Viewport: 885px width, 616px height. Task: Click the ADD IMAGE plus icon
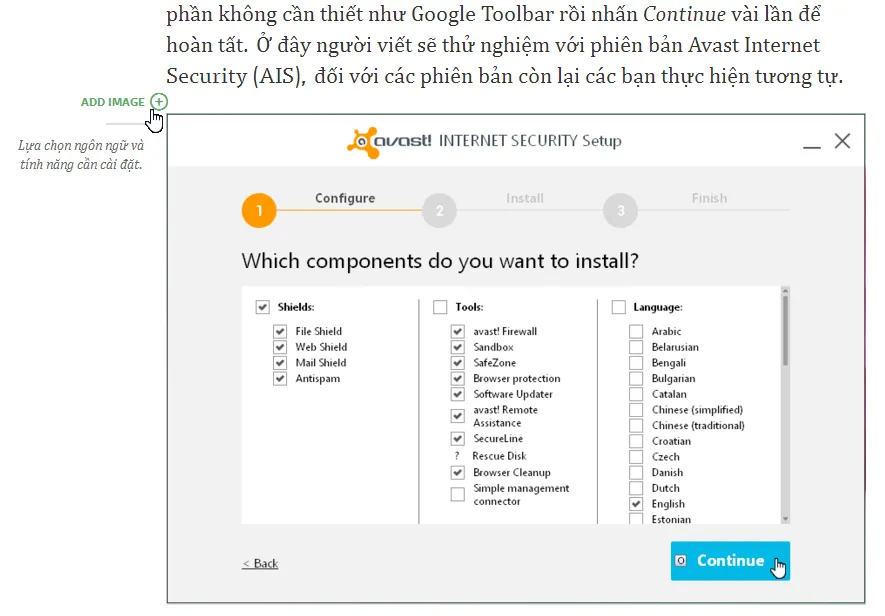[x=156, y=101]
